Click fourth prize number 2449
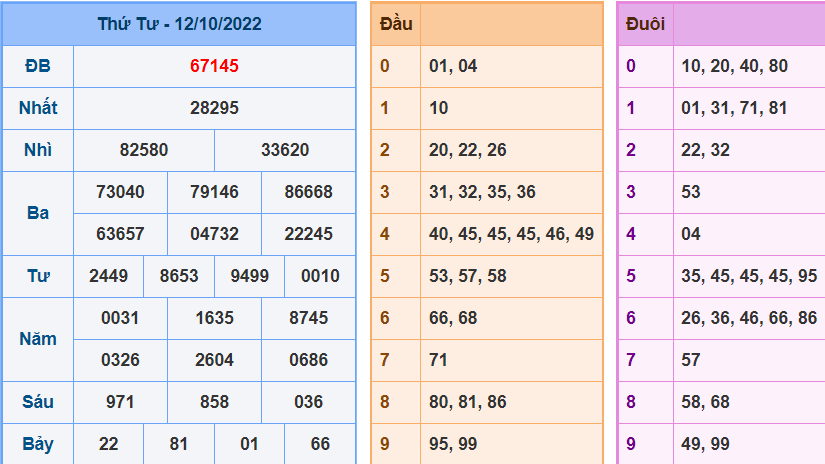Image resolution: width=825 pixels, height=464 pixels. coord(108,276)
